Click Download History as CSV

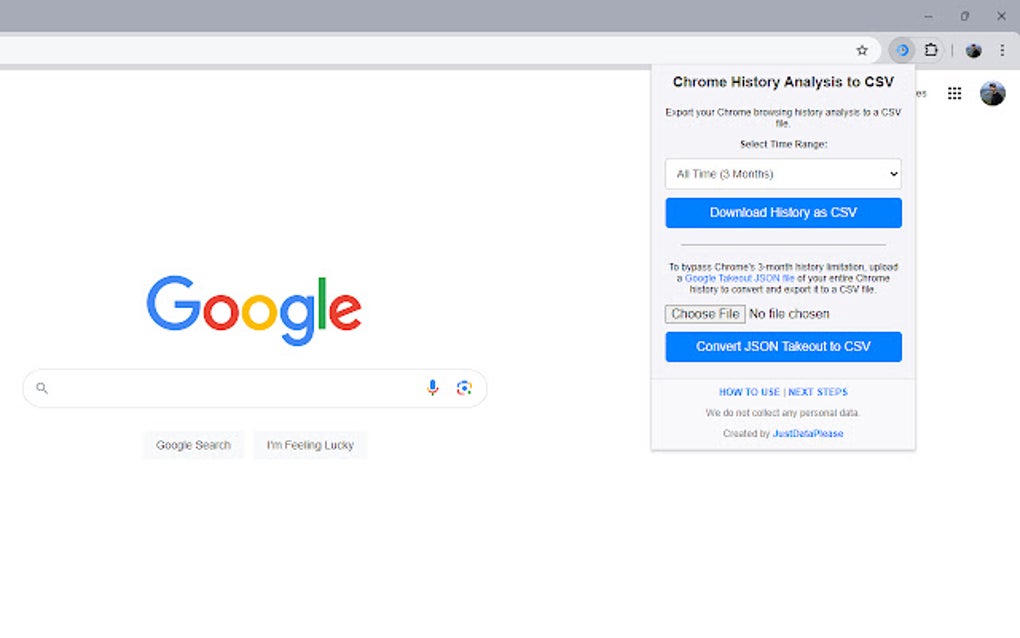[x=783, y=212]
